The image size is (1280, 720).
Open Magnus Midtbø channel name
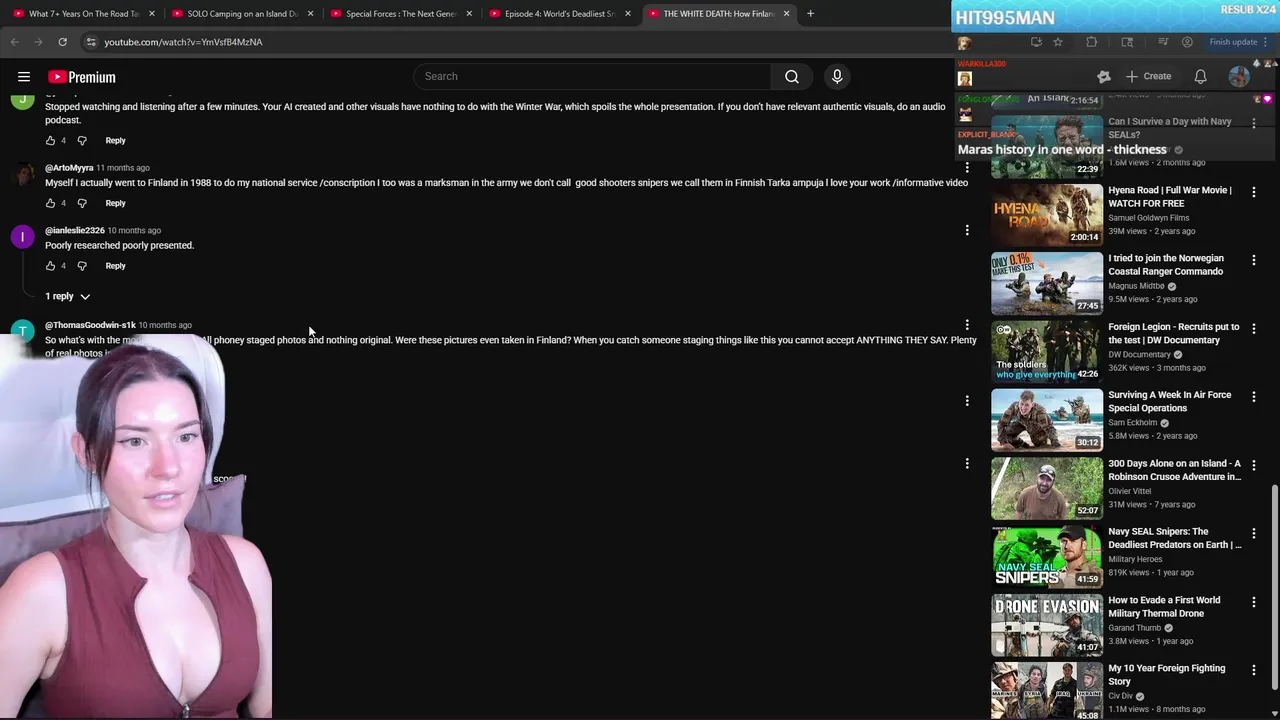pyautogui.click(x=1136, y=286)
